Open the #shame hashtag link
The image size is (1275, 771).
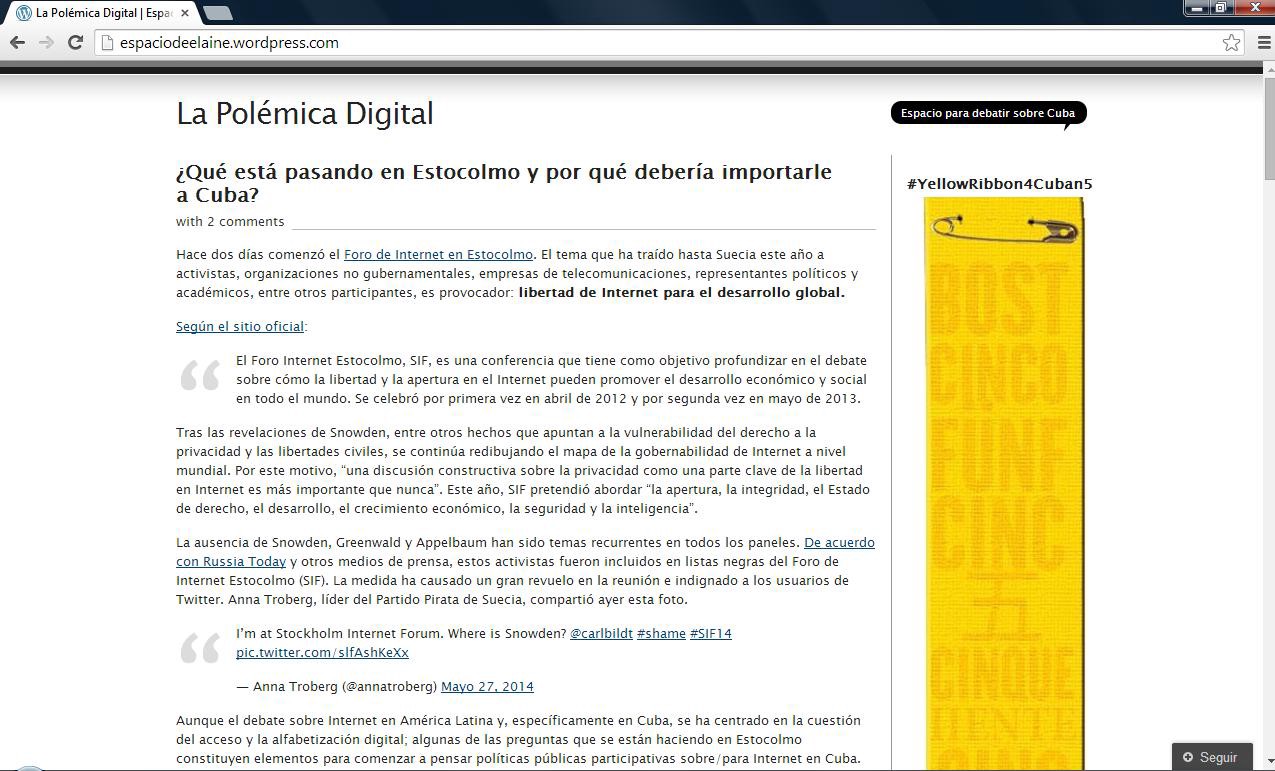coord(661,634)
